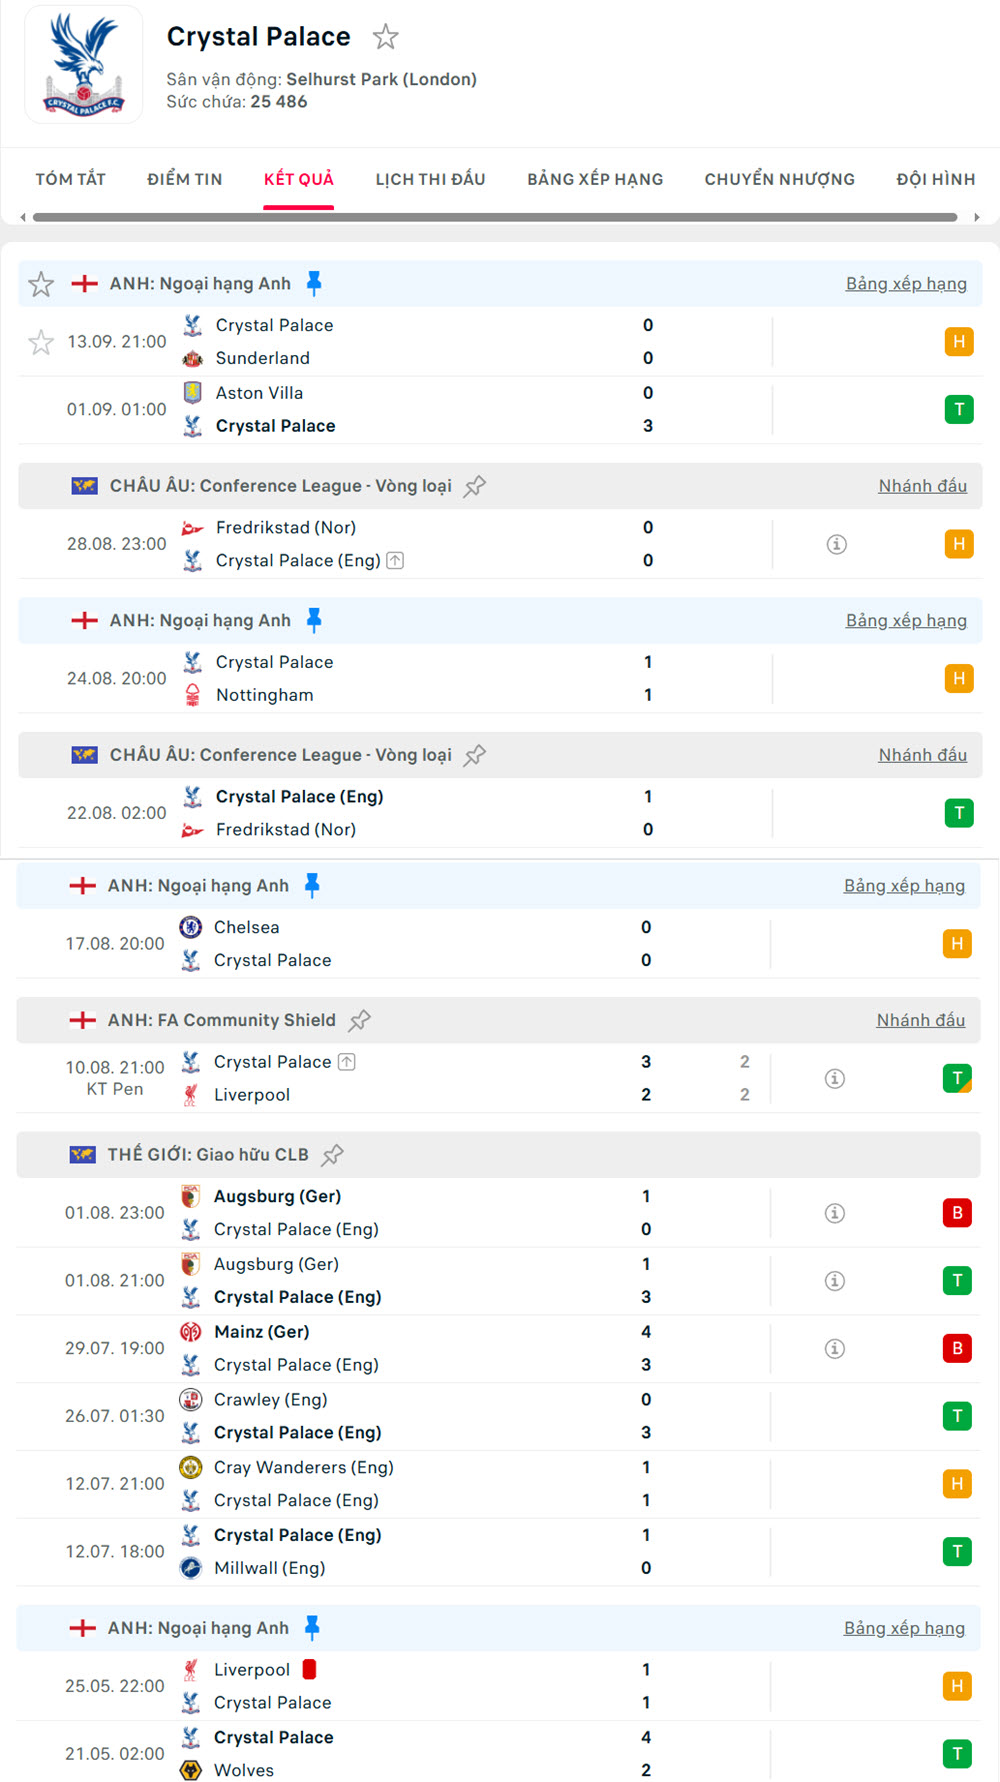The width and height of the screenshot is (1000, 1782).
Task: Switch to the LỊCH THI ĐẤU tab
Action: [430, 179]
